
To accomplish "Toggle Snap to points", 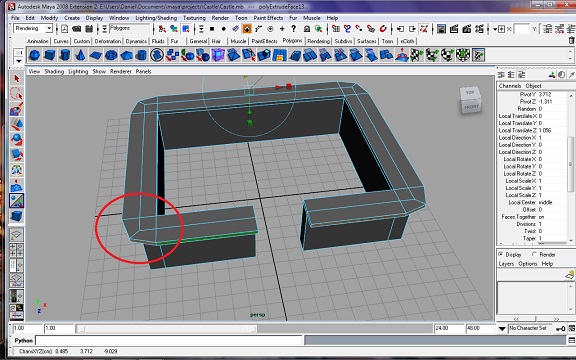I will click(359, 29).
